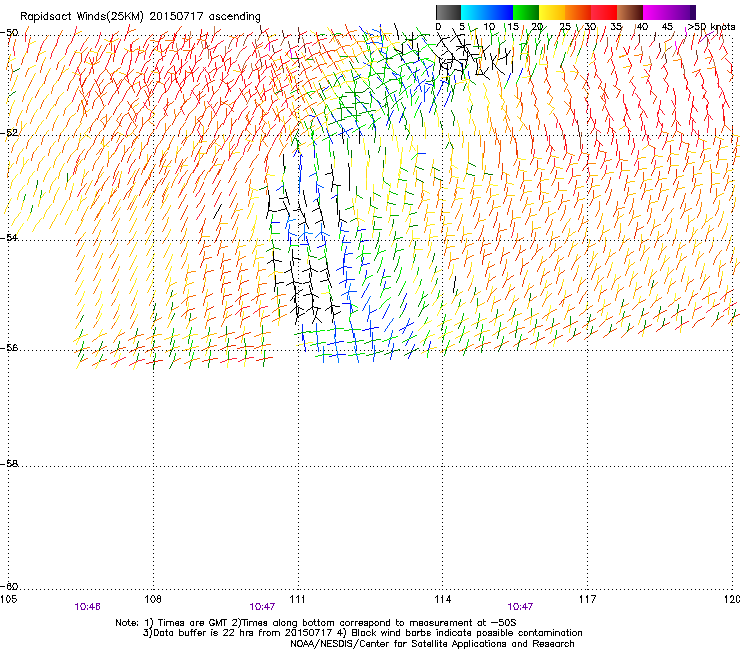Image resolution: width=740 pixels, height=650 pixels.
Task: Click the gray 0-5 knots legend segment
Action: (448, 12)
